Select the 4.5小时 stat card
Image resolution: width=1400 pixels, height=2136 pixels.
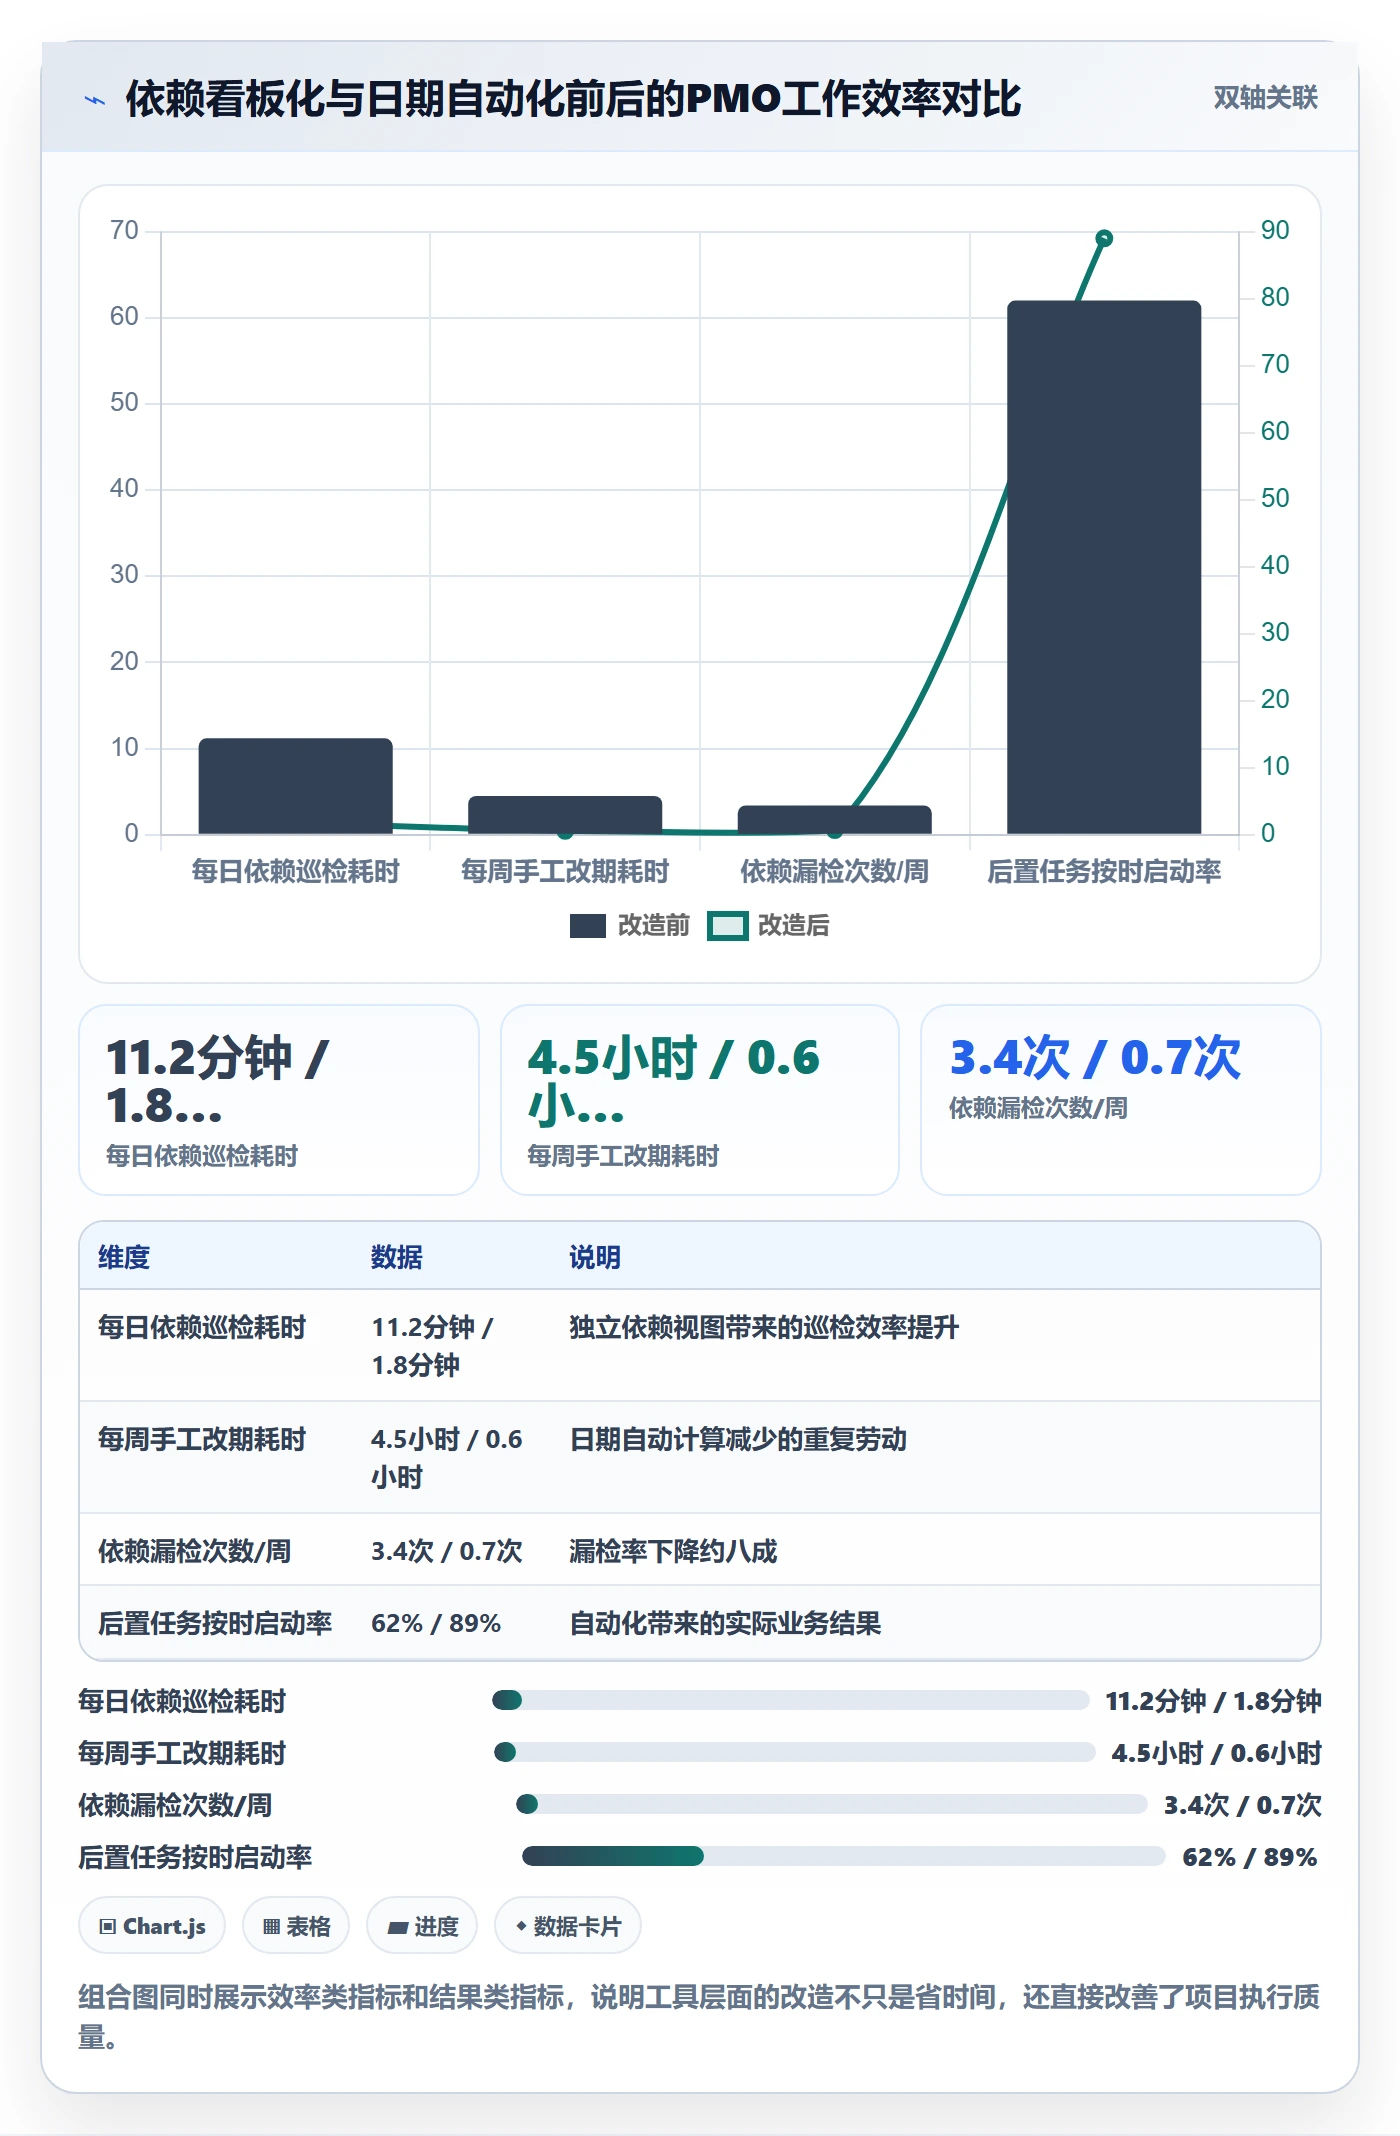[x=700, y=1100]
